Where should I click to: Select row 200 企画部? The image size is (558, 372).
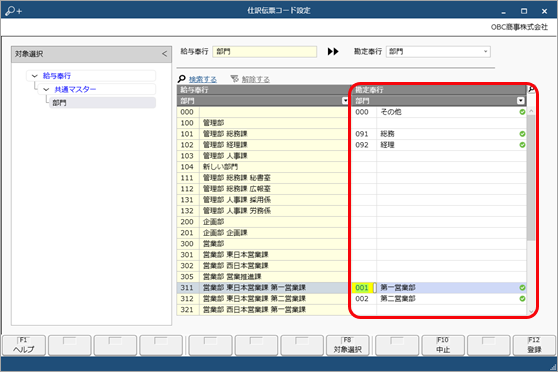[264, 222]
